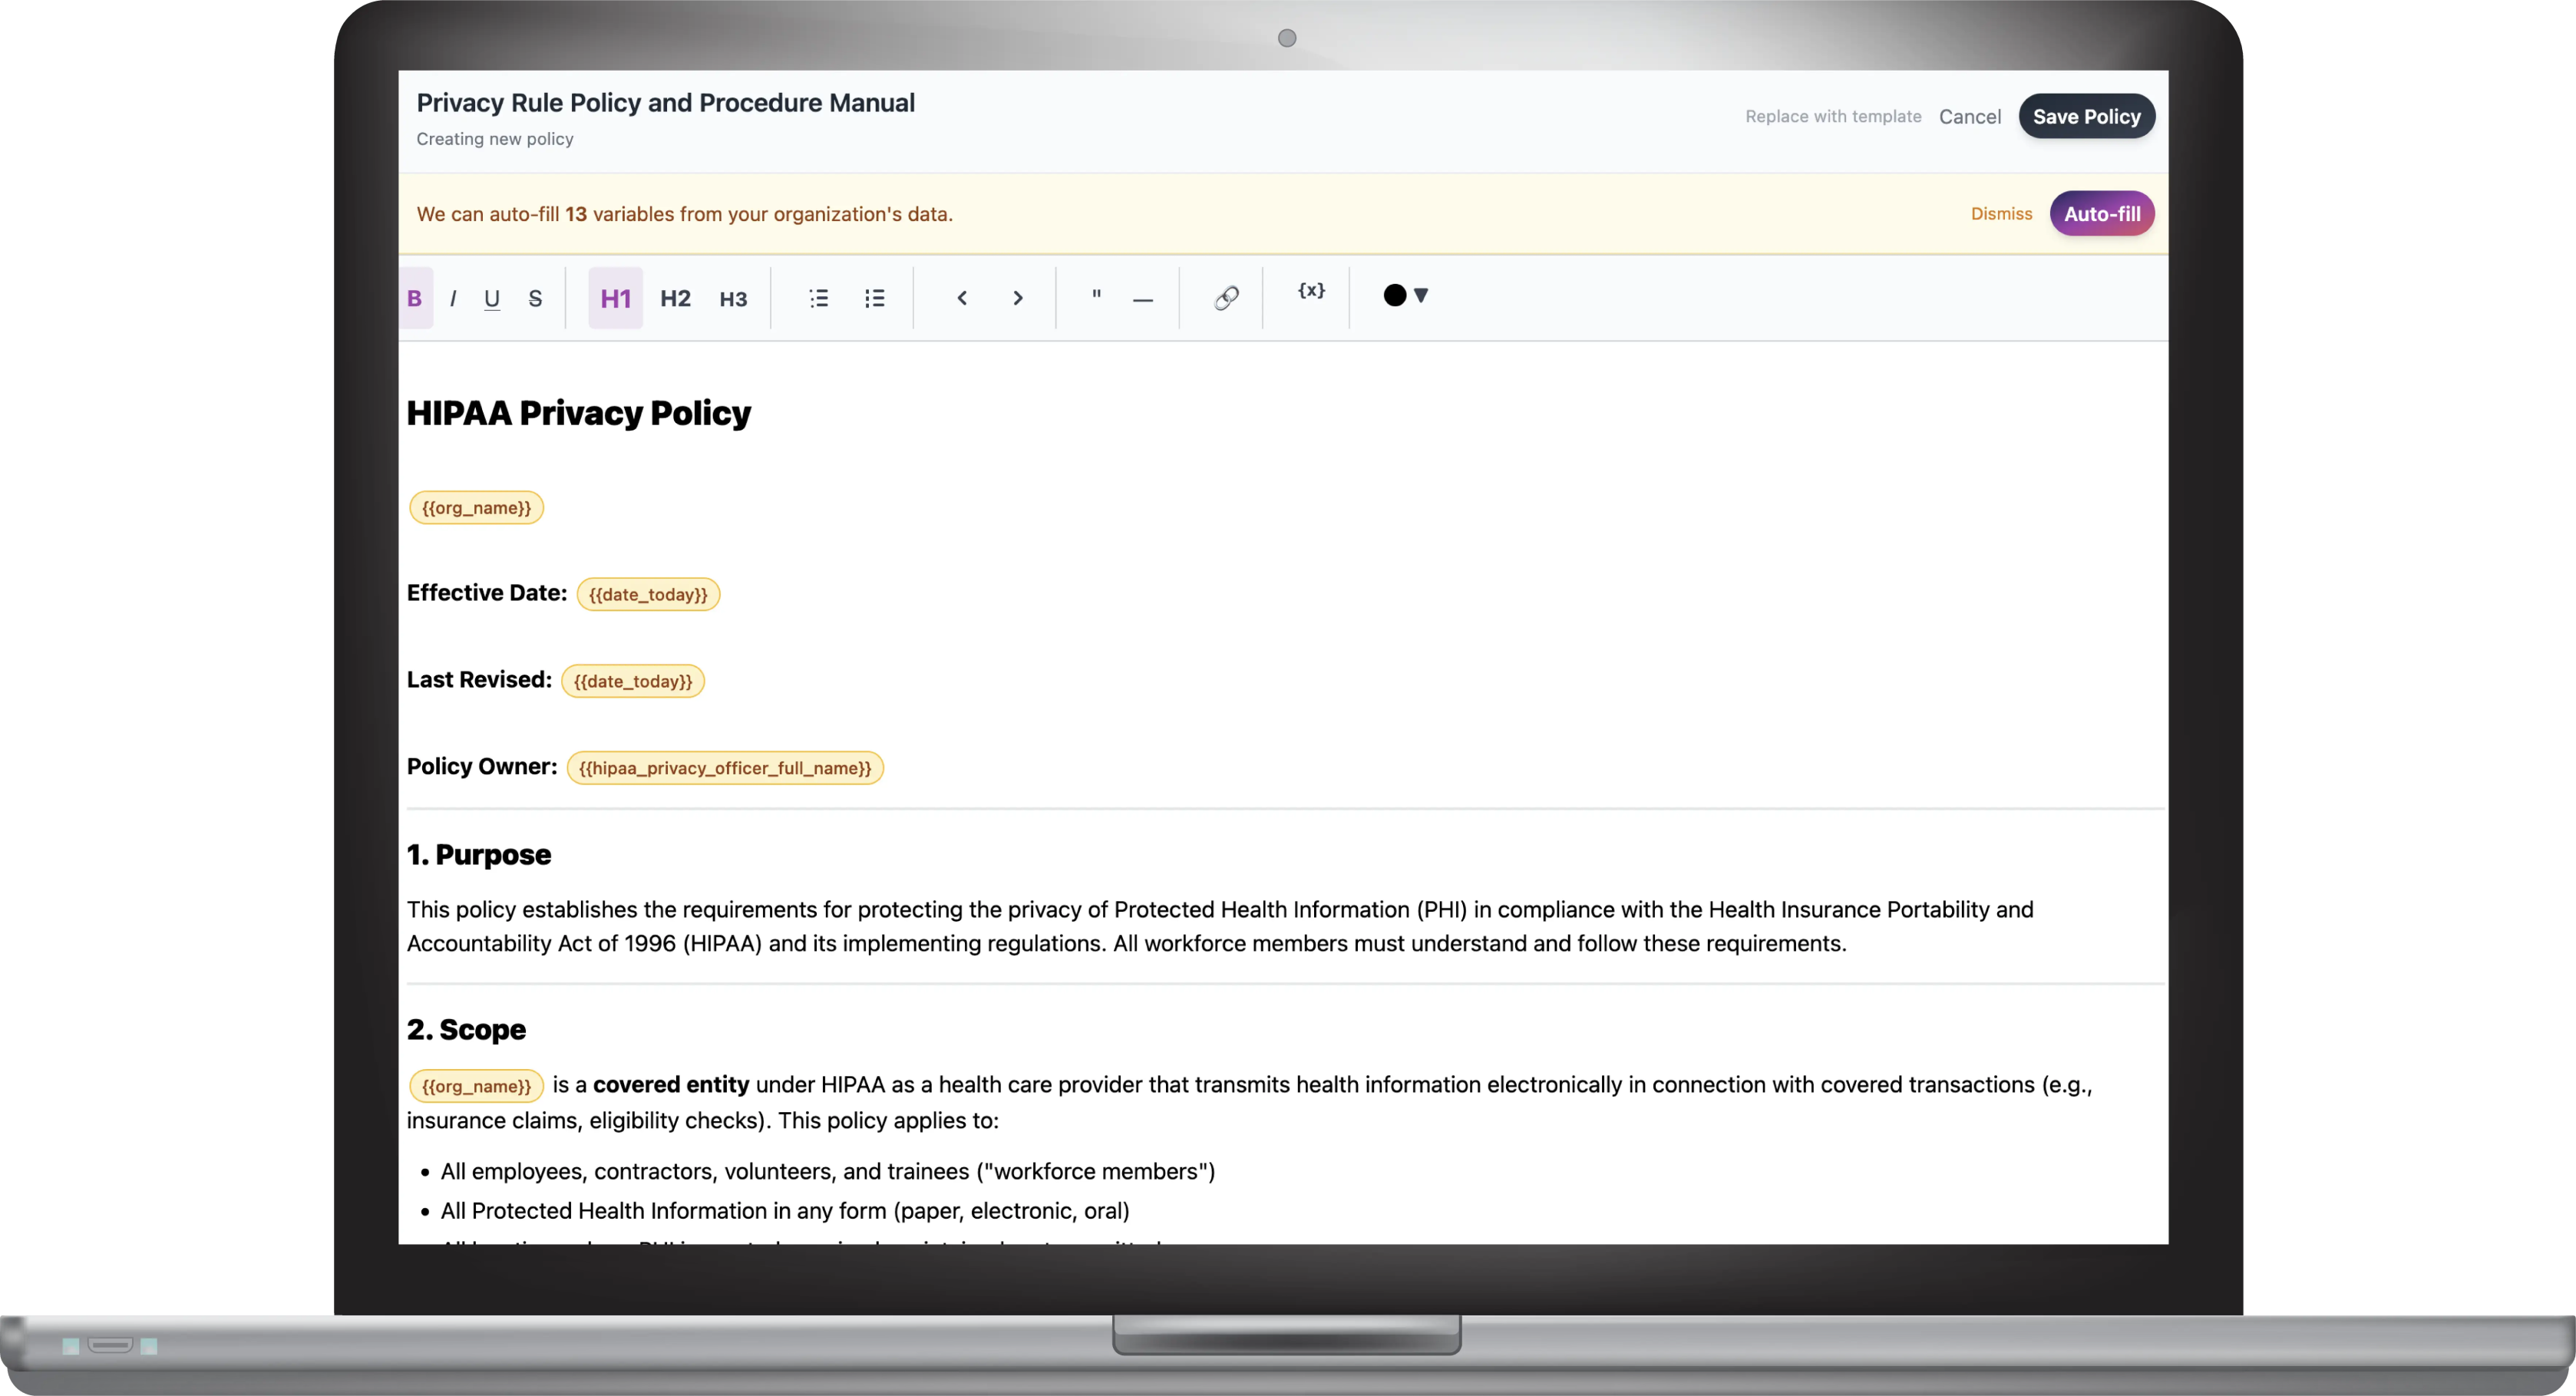Select the hipaa_privacy_officer_full_name variable chip
Screen dimensions: 2576x1396
coord(725,768)
